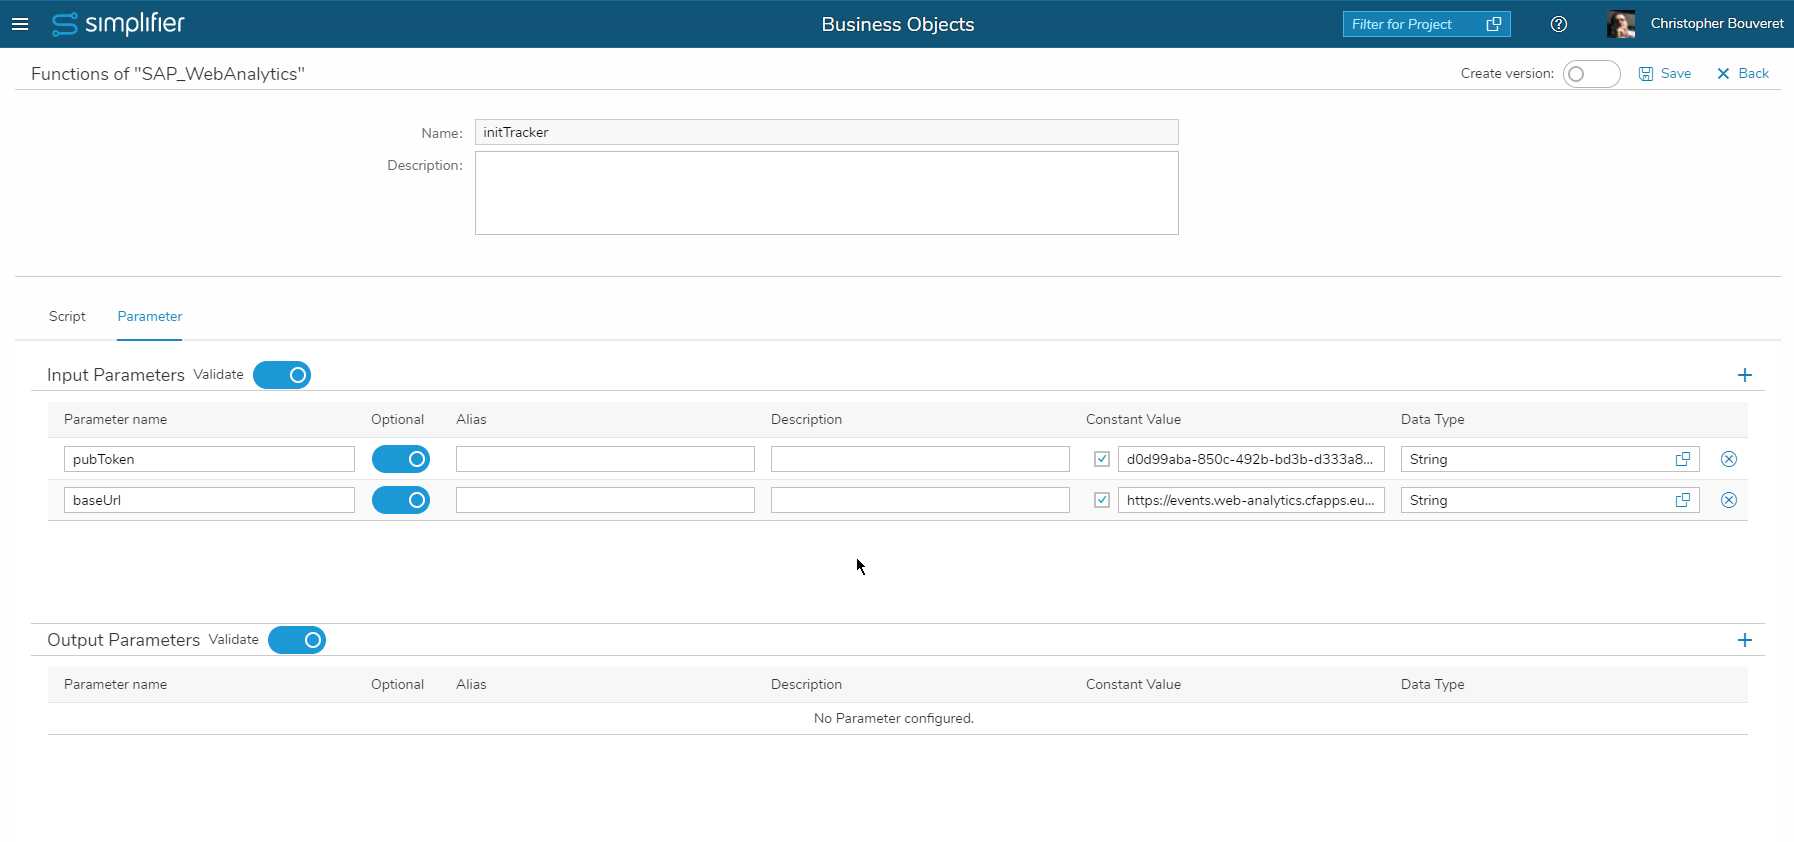Image resolution: width=1794 pixels, height=842 pixels.
Task: Open data type String selector for baseUrl
Action: (x=1550, y=500)
